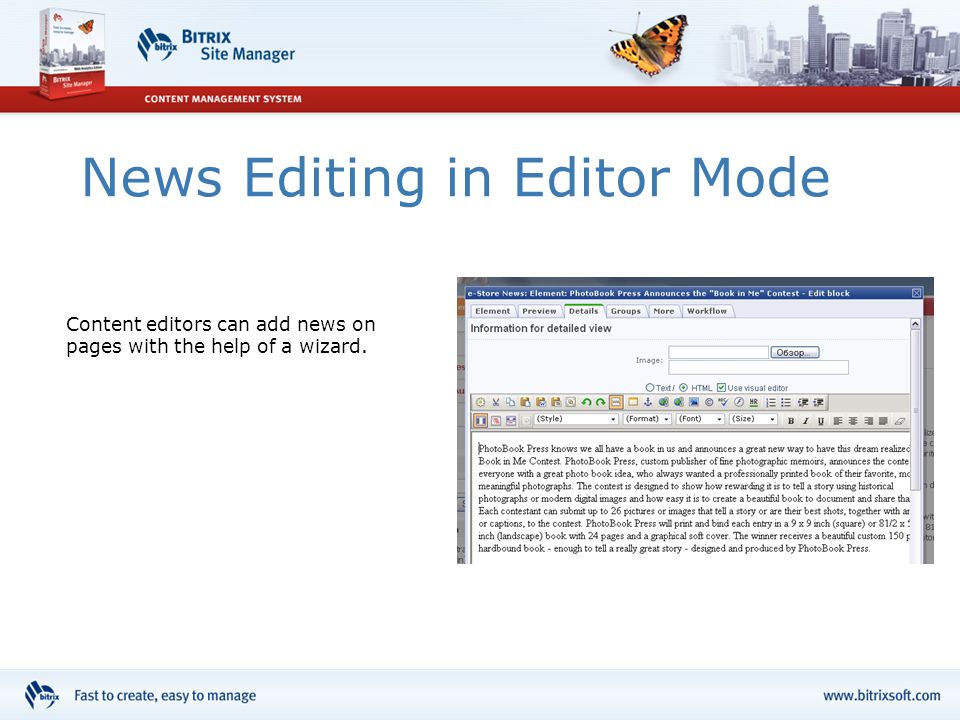The height and width of the screenshot is (720, 960).
Task: Switch to the Preview tab
Action: tap(539, 311)
